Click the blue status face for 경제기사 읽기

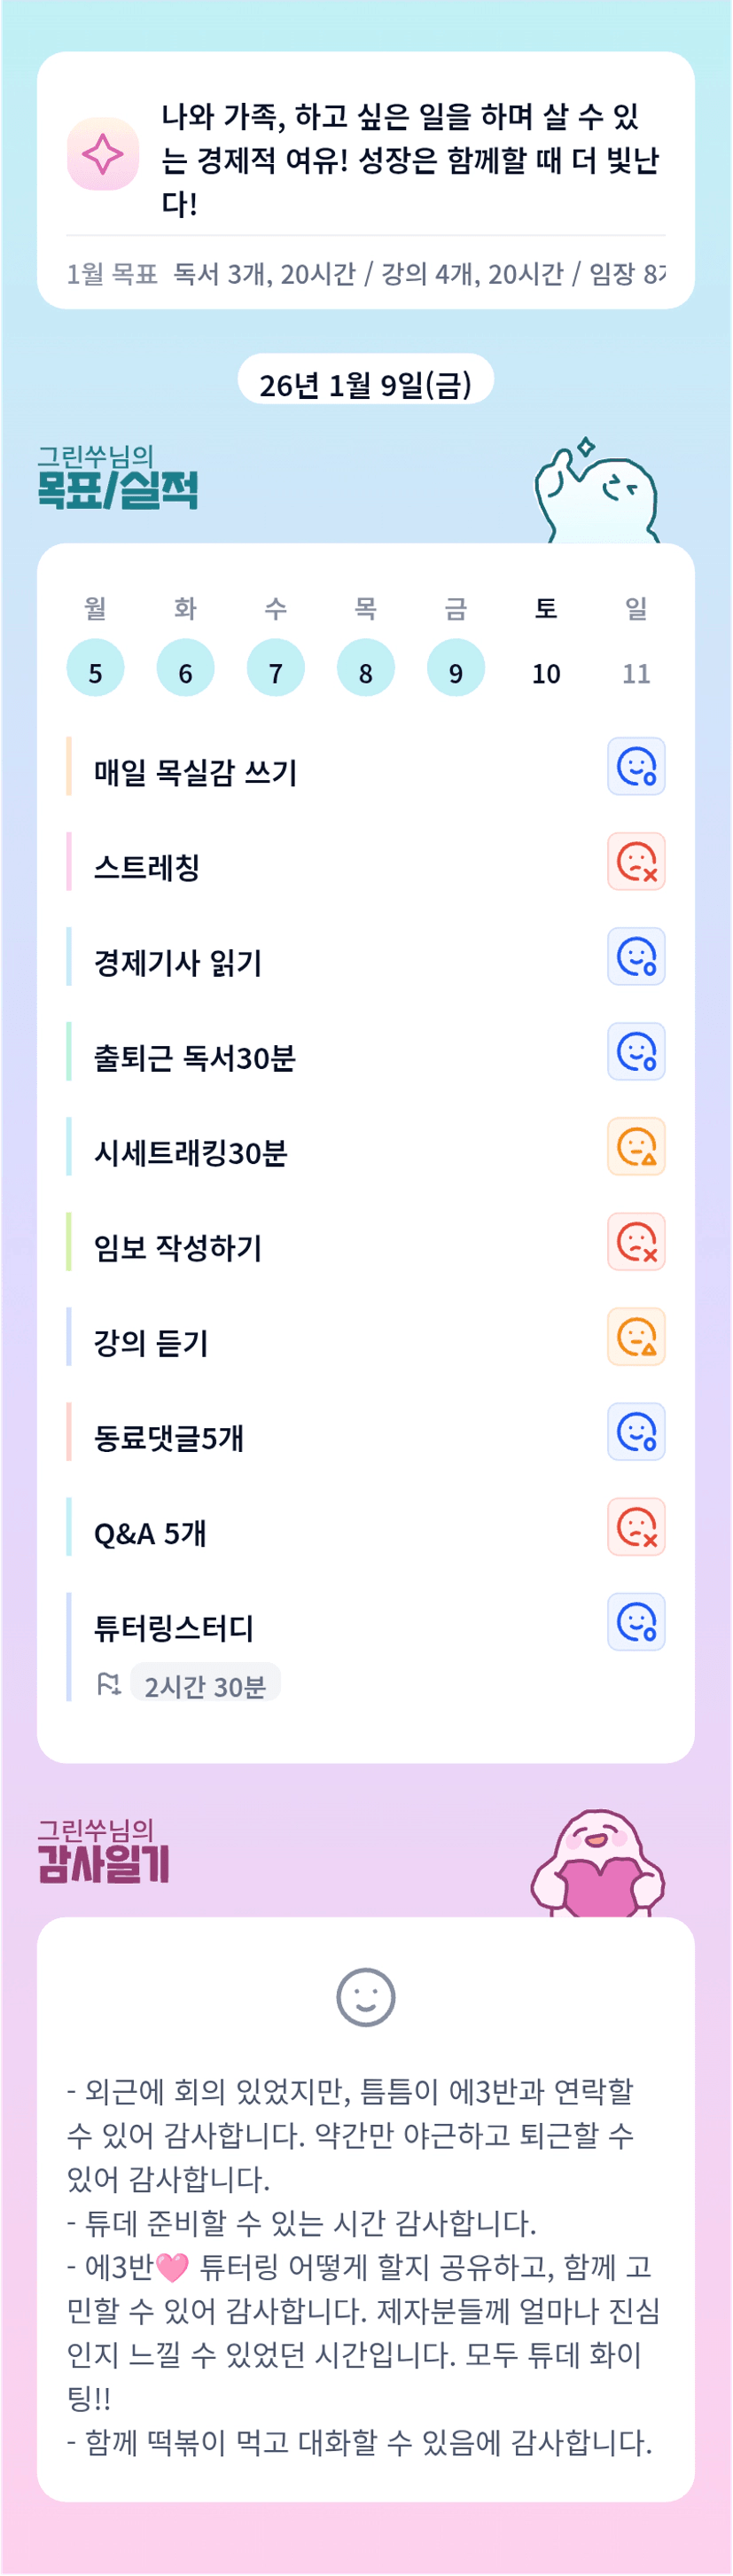tap(636, 957)
